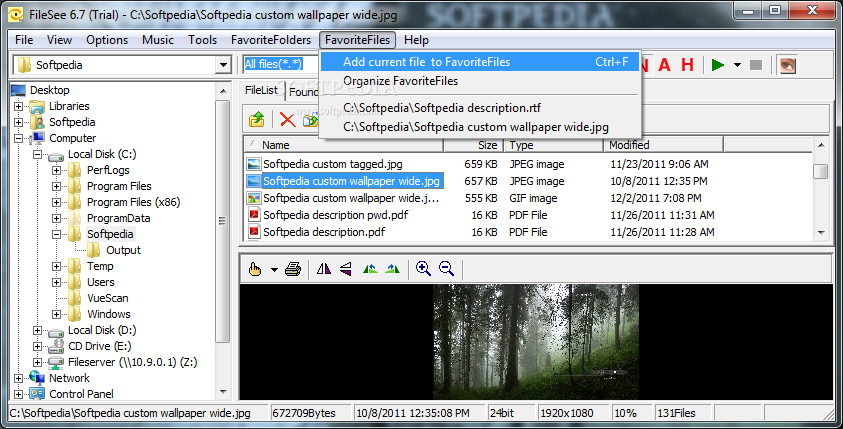
Task: Sort by the Modified column header
Action: (663, 145)
